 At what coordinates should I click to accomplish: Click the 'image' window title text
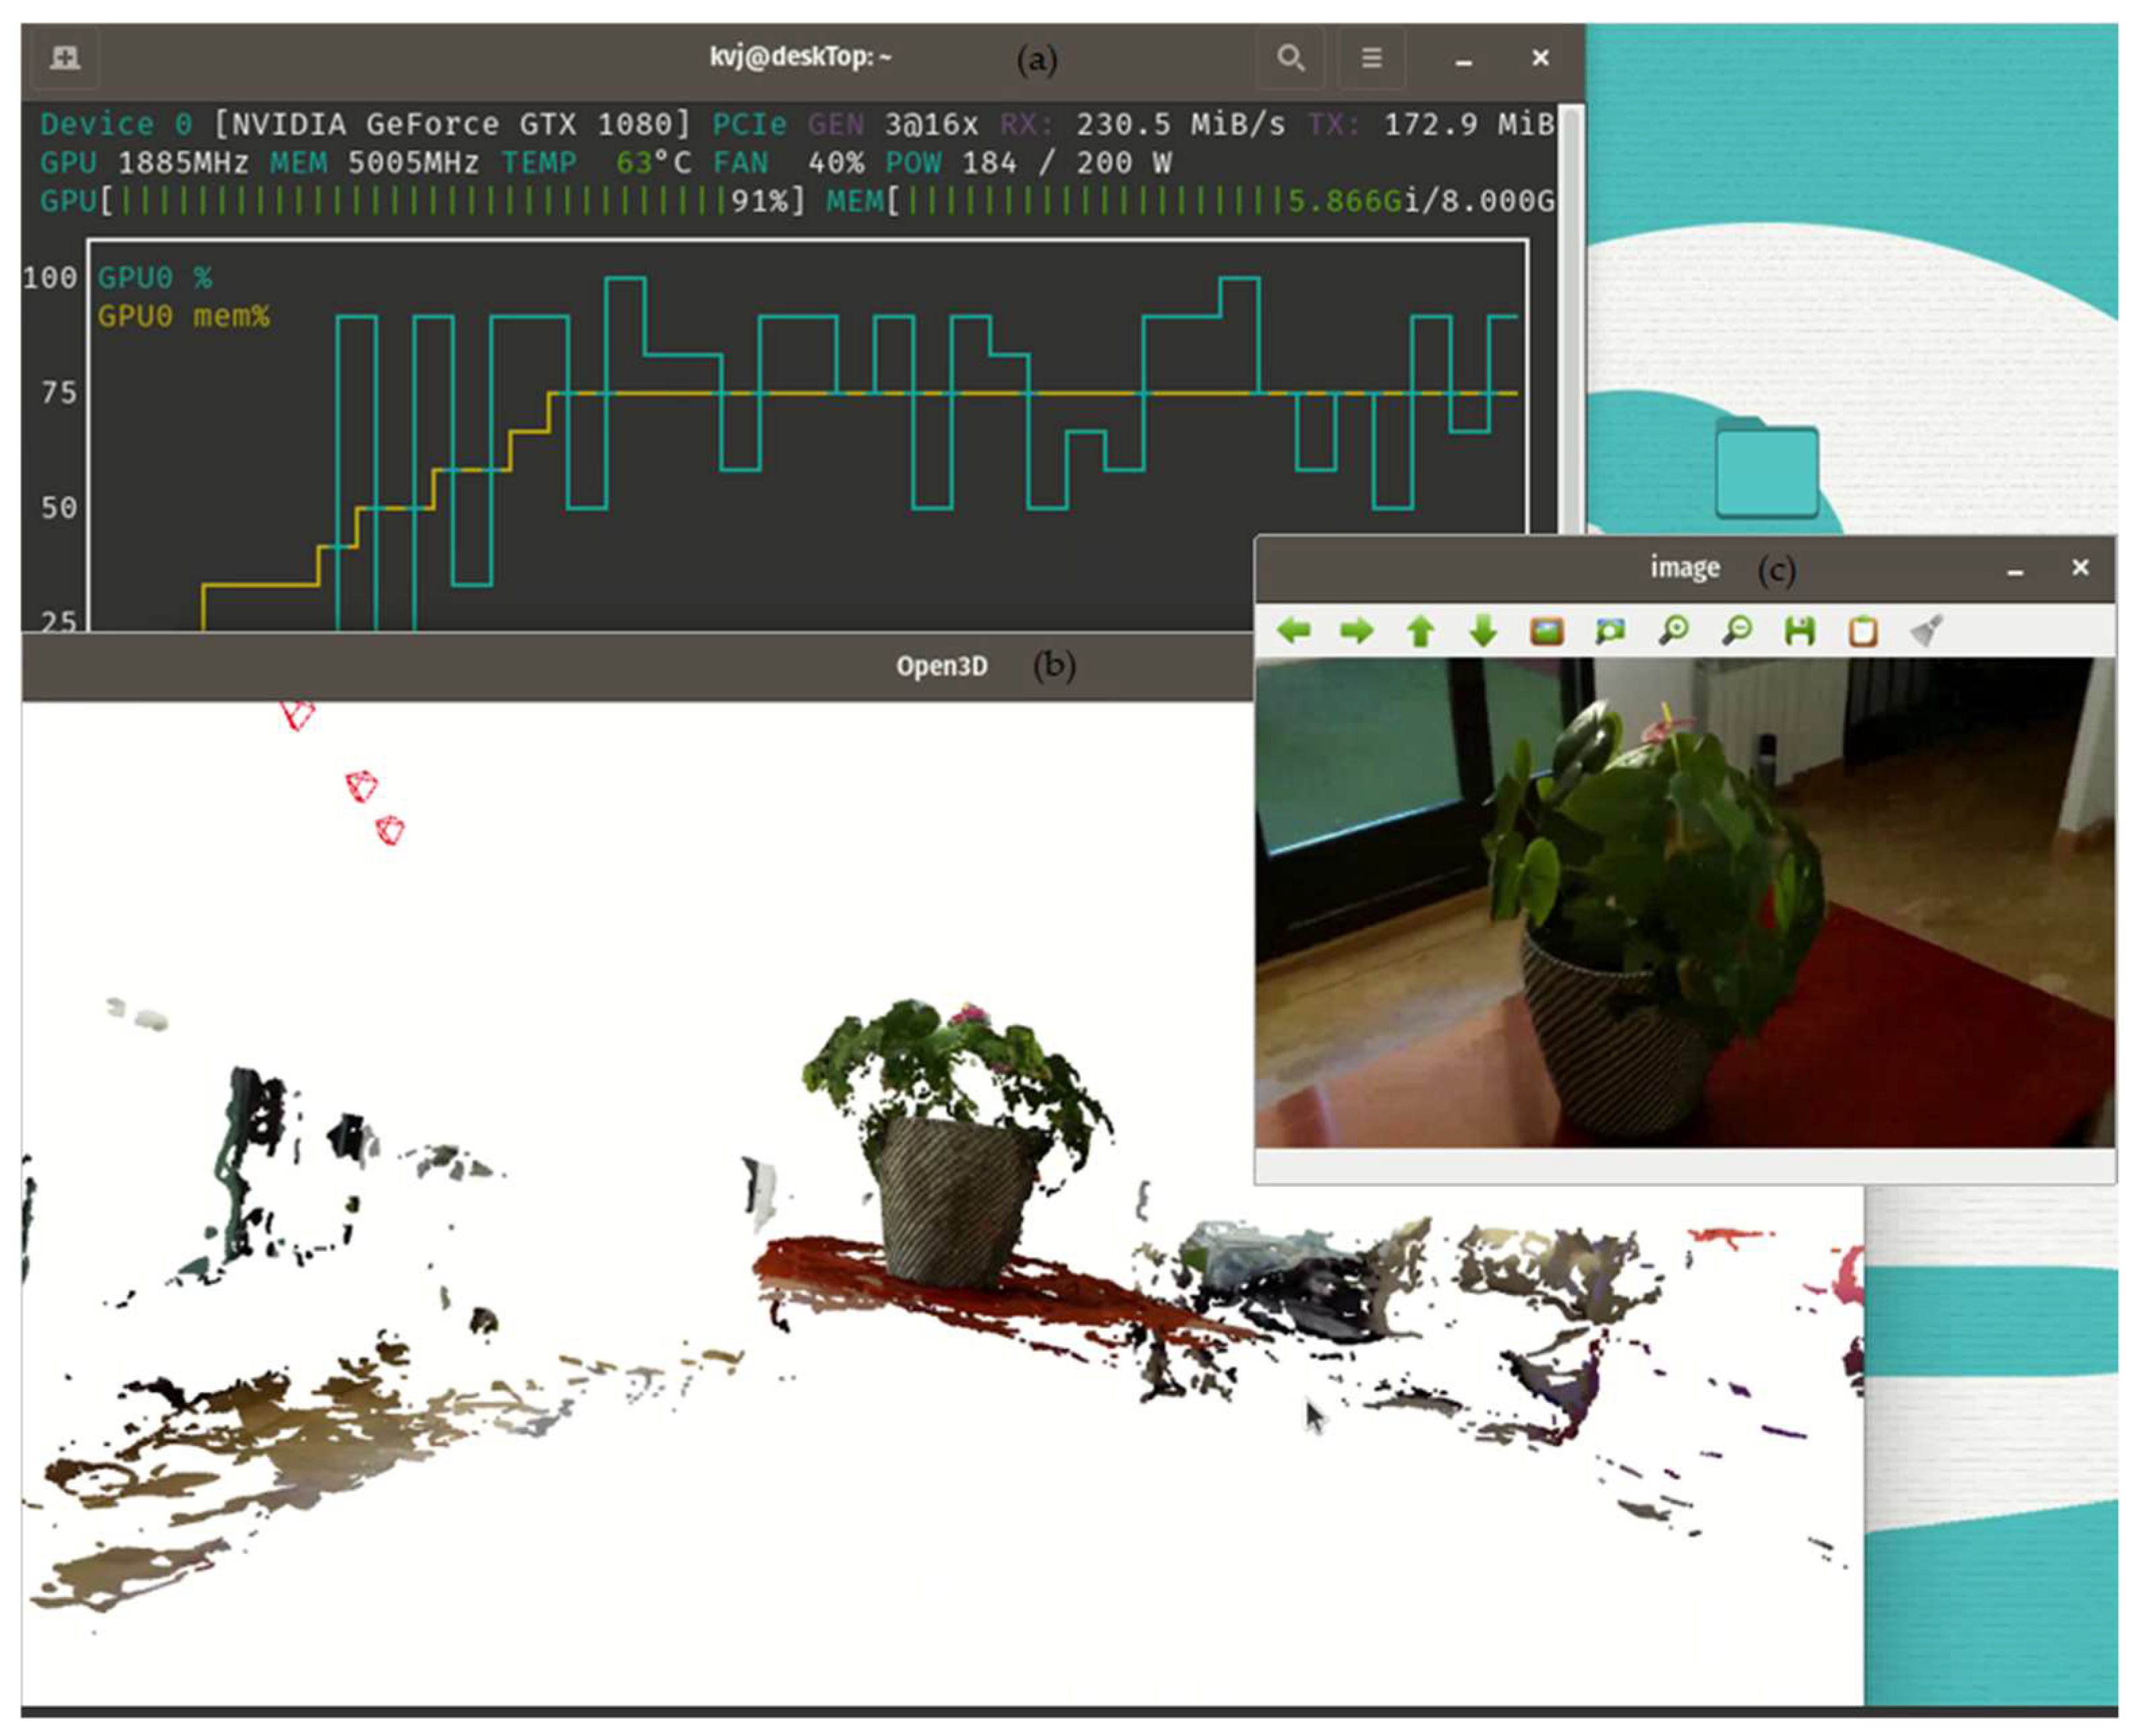point(1685,568)
